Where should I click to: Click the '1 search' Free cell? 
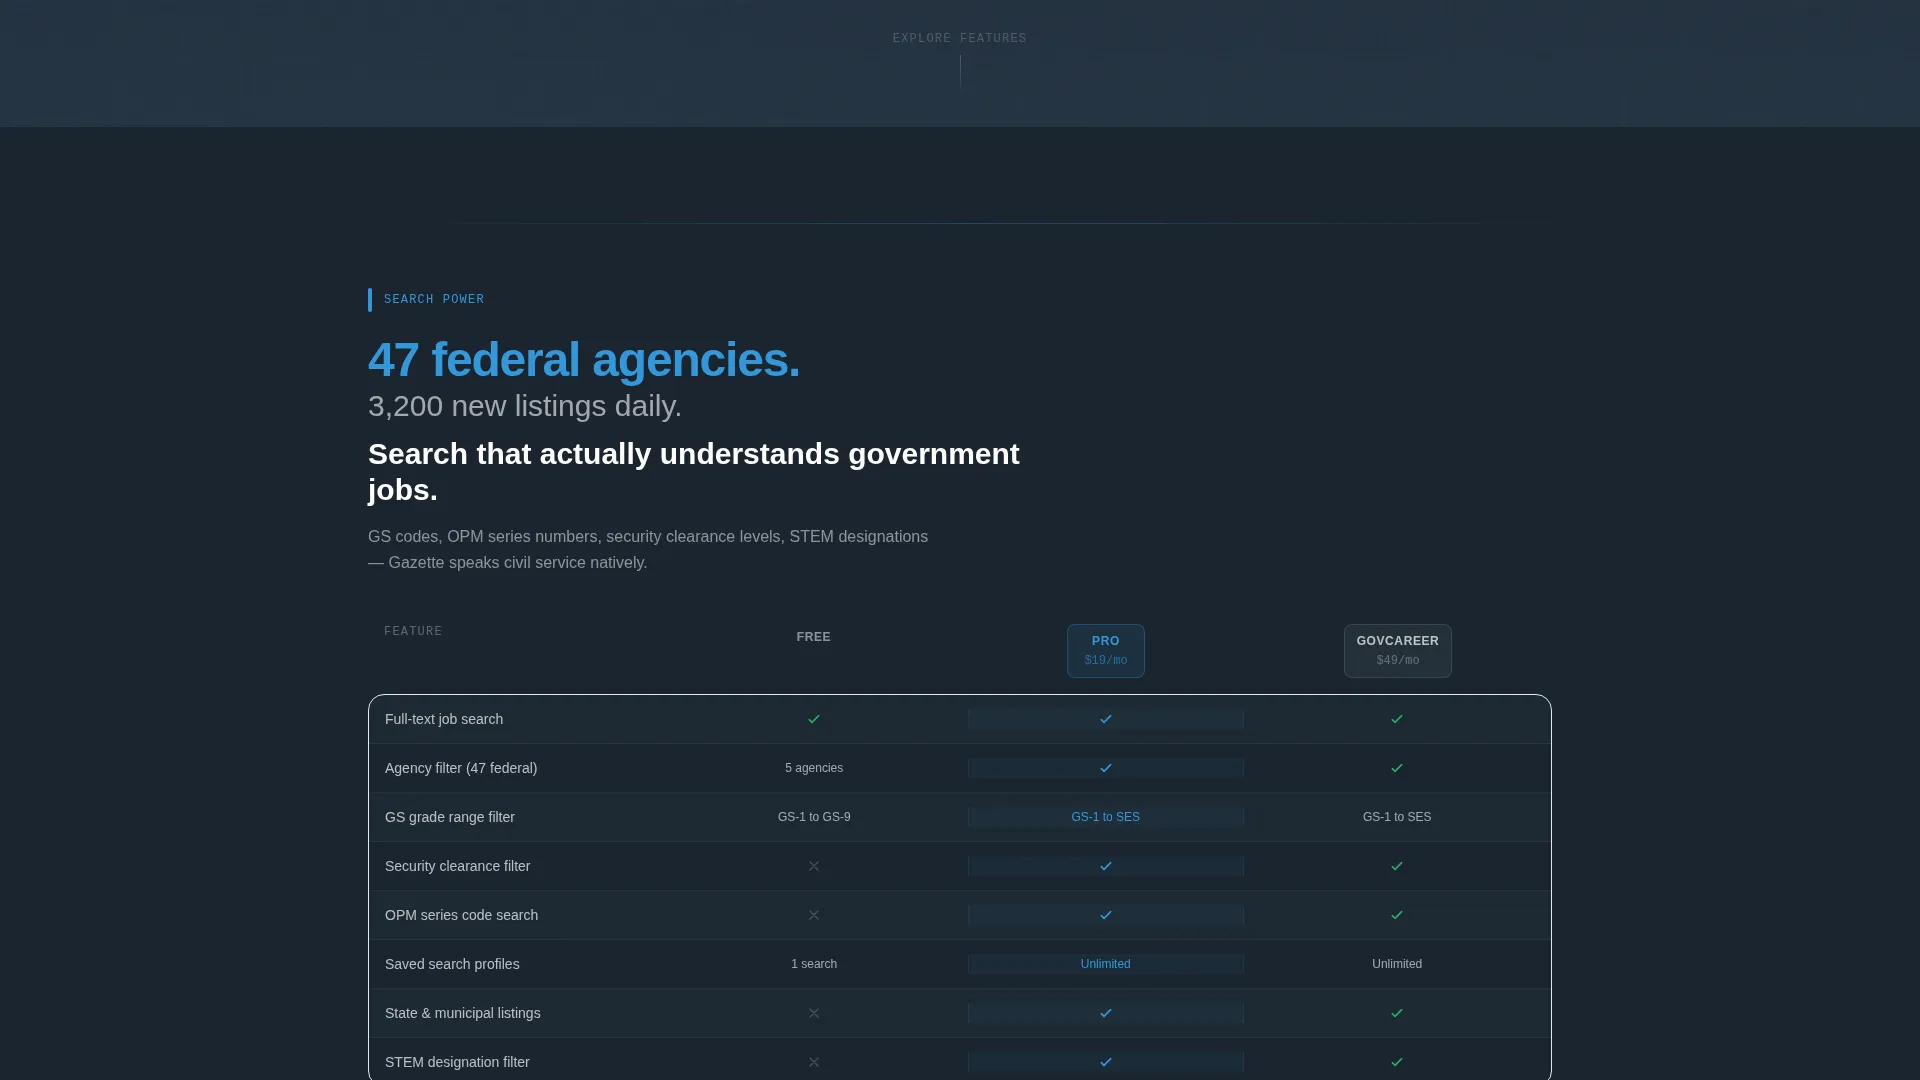814,964
